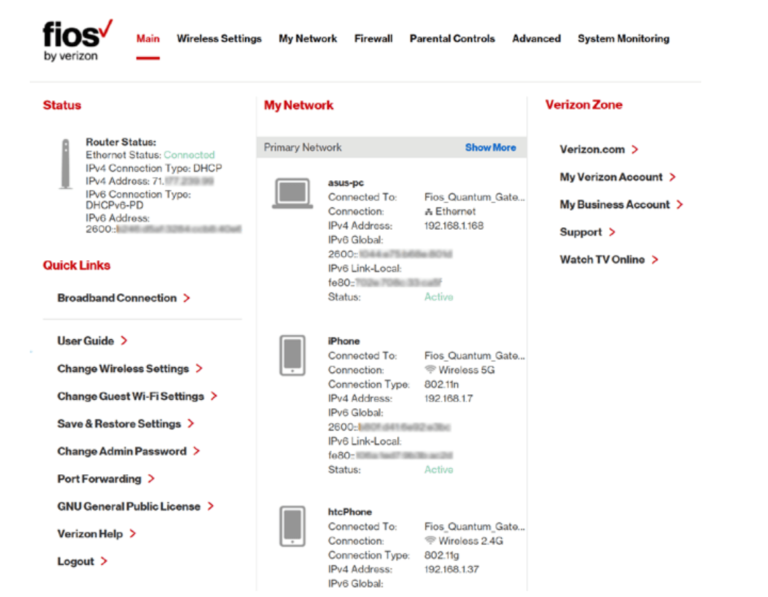Open the User Guide link
768x597 pixels.
pyautogui.click(x=85, y=340)
